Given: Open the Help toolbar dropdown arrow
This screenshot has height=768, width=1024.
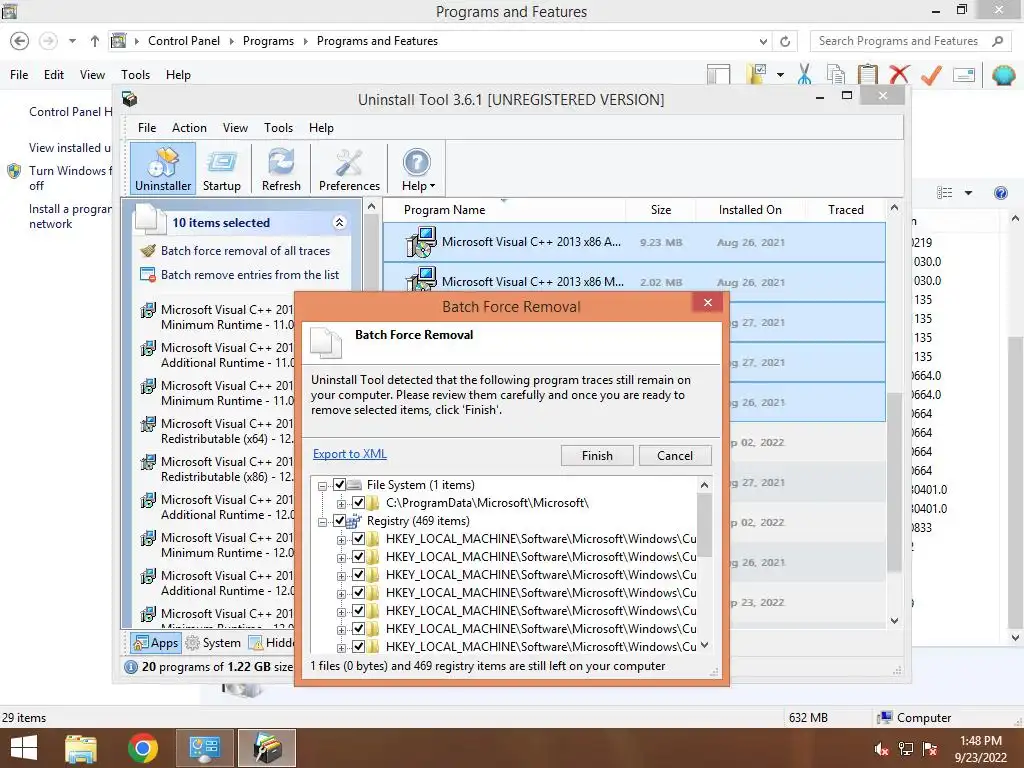Looking at the screenshot, I should [432, 187].
